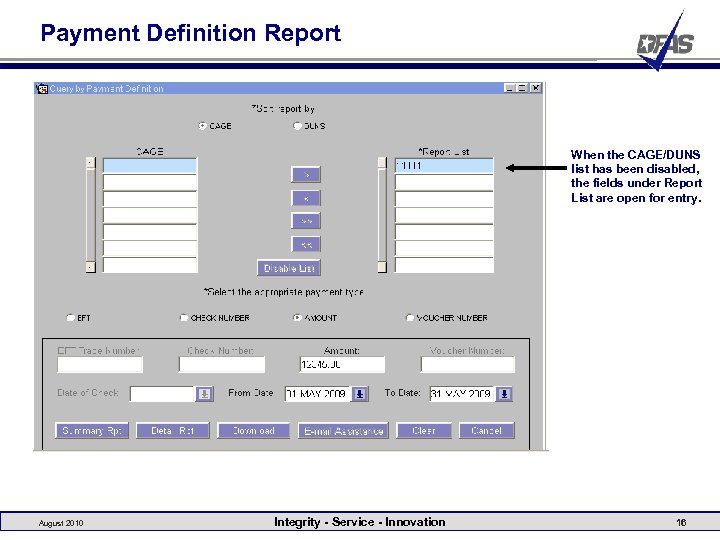Choose the EFT payment type
Viewport: 720px width, 540px height.
70,317
